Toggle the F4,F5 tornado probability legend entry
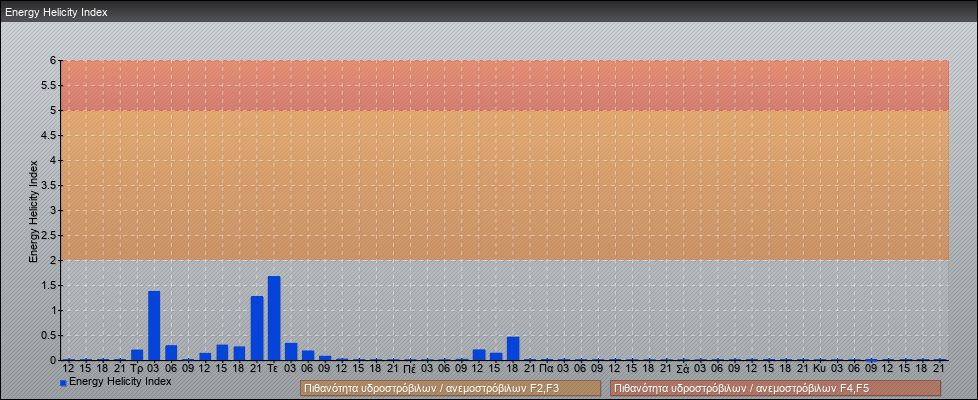 (775, 388)
